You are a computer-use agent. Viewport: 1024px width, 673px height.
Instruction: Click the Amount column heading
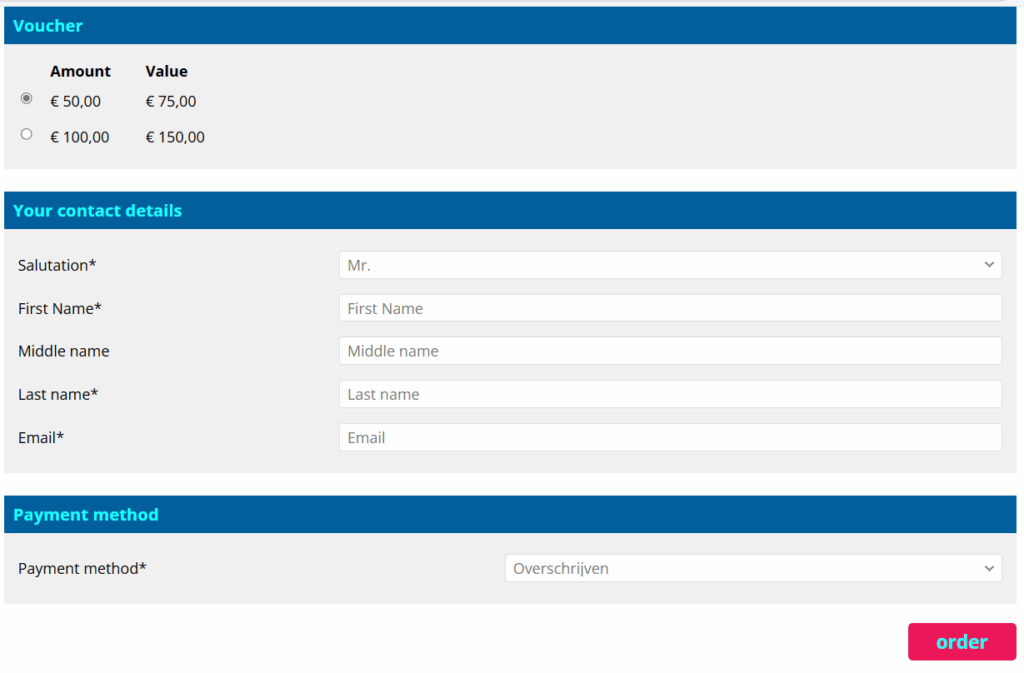click(80, 71)
